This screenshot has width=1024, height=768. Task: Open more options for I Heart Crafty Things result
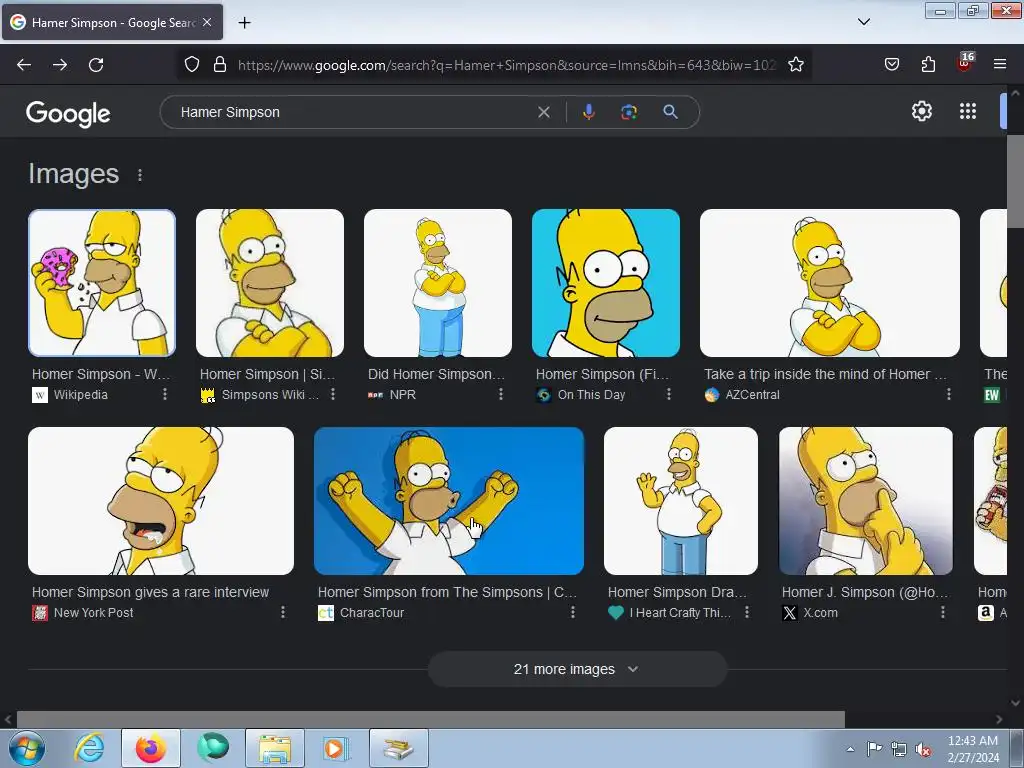point(747,613)
